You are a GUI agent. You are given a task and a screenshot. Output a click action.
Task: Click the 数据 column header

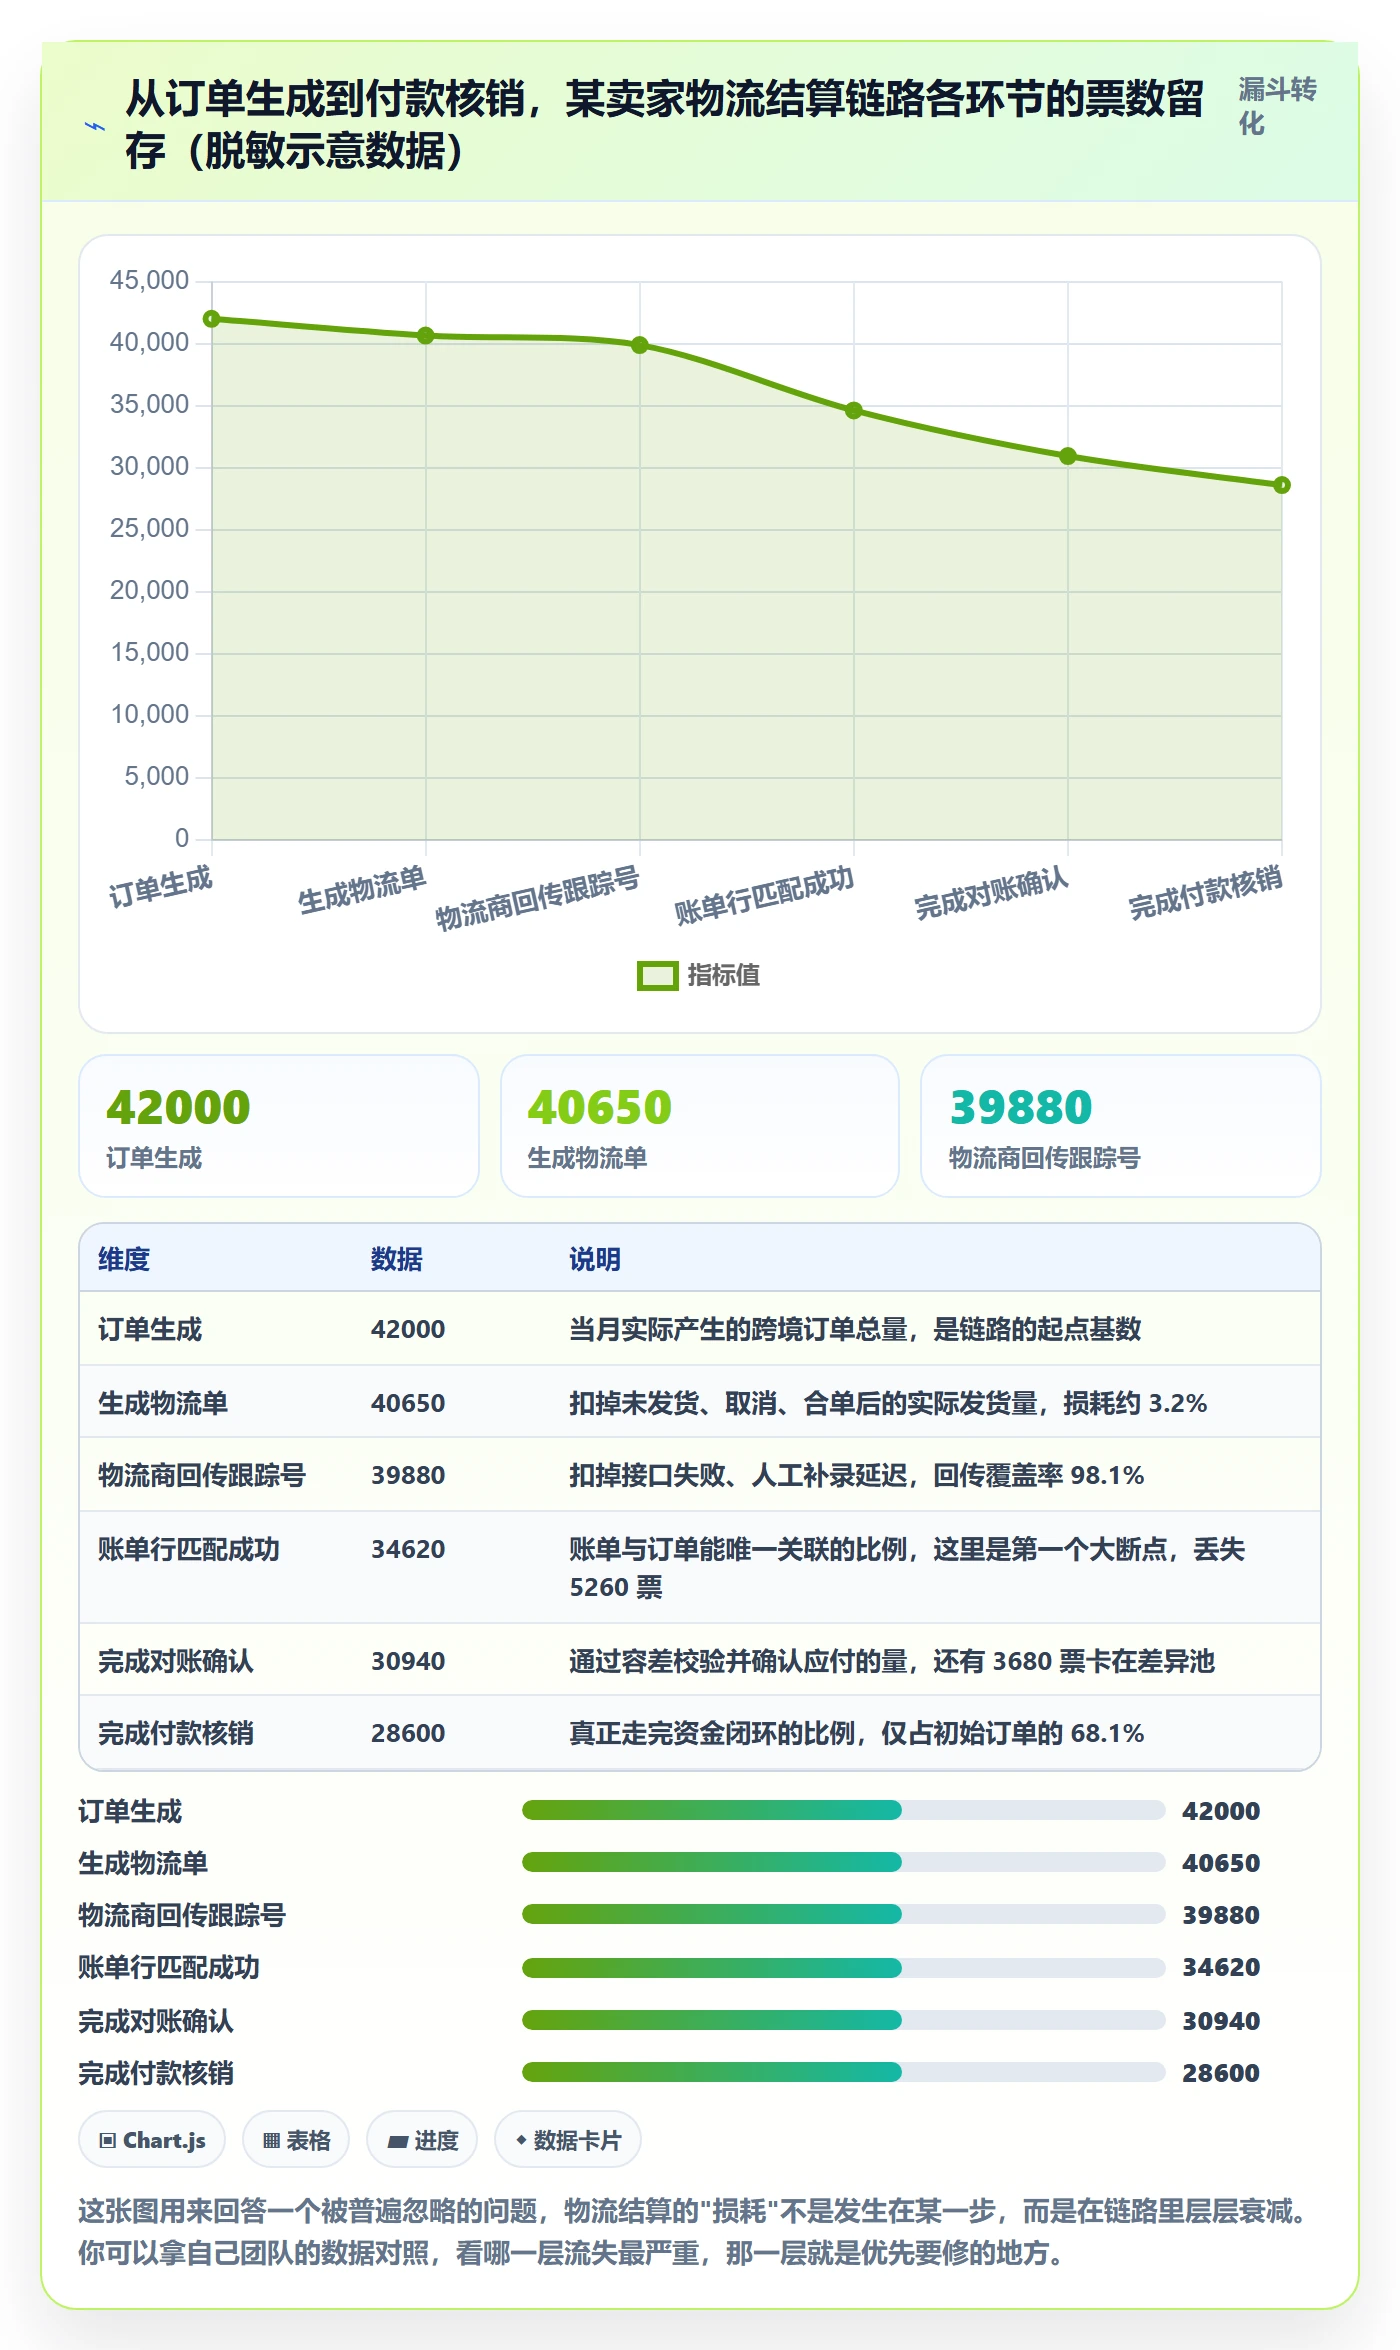[x=397, y=1259]
